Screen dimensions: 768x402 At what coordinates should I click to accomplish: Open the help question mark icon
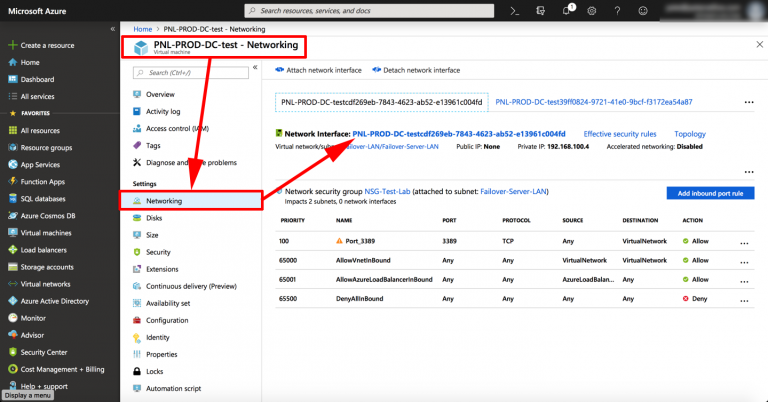point(617,11)
